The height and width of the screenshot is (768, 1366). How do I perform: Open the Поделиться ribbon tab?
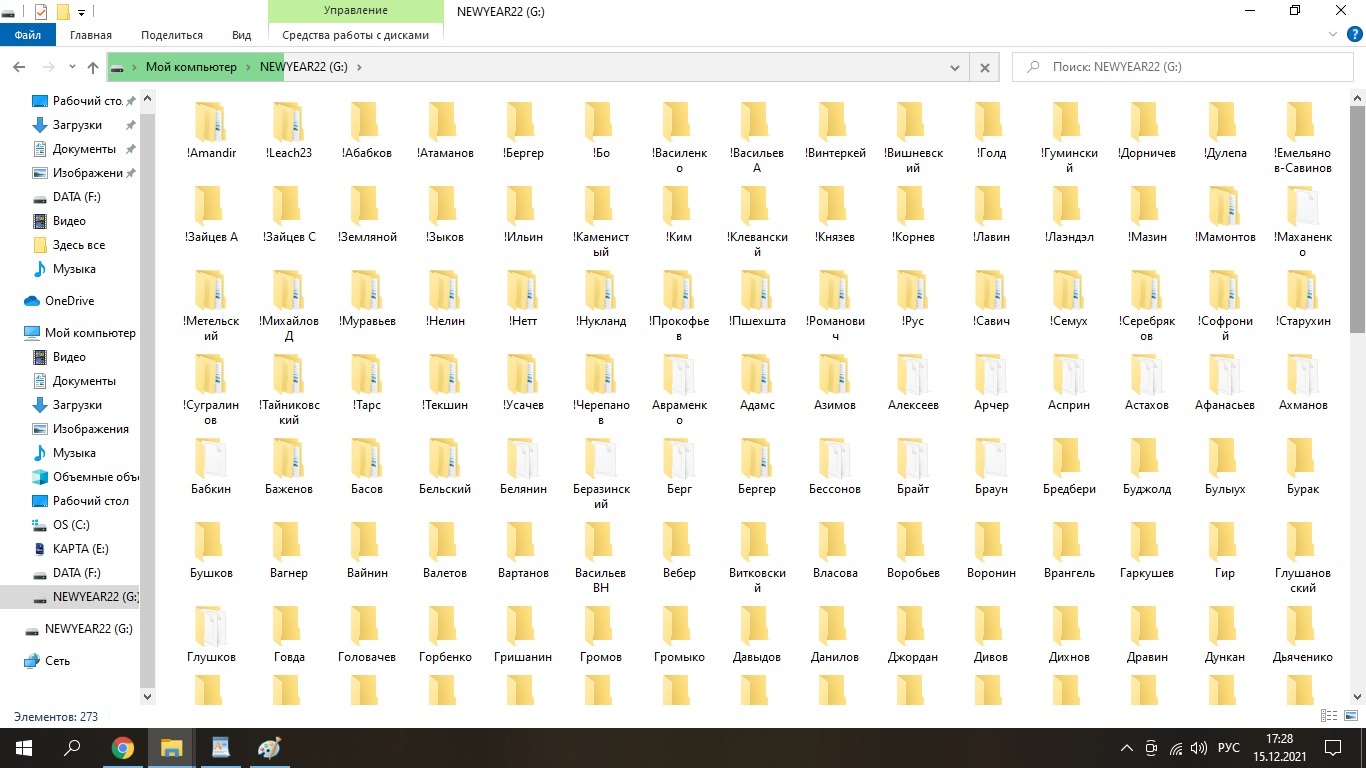[x=172, y=35]
